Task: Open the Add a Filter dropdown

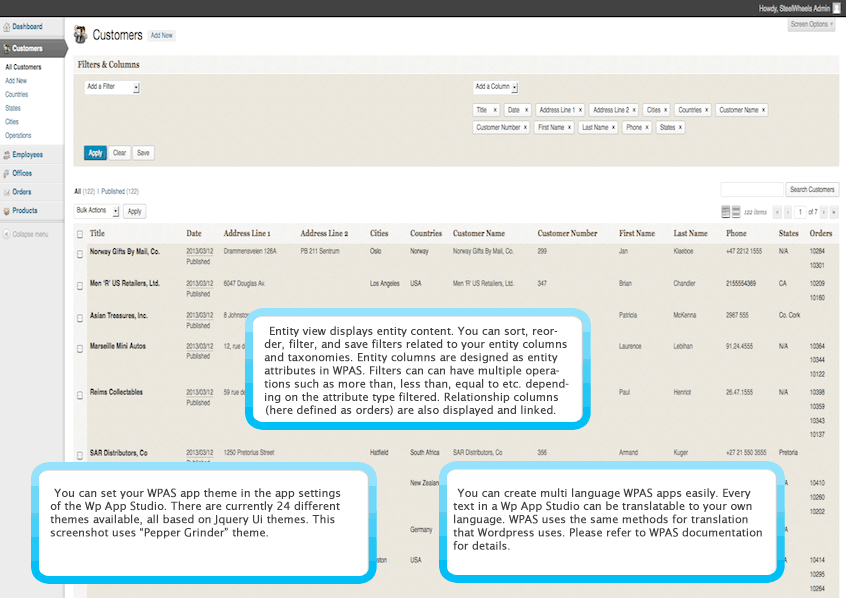Action: (112, 87)
